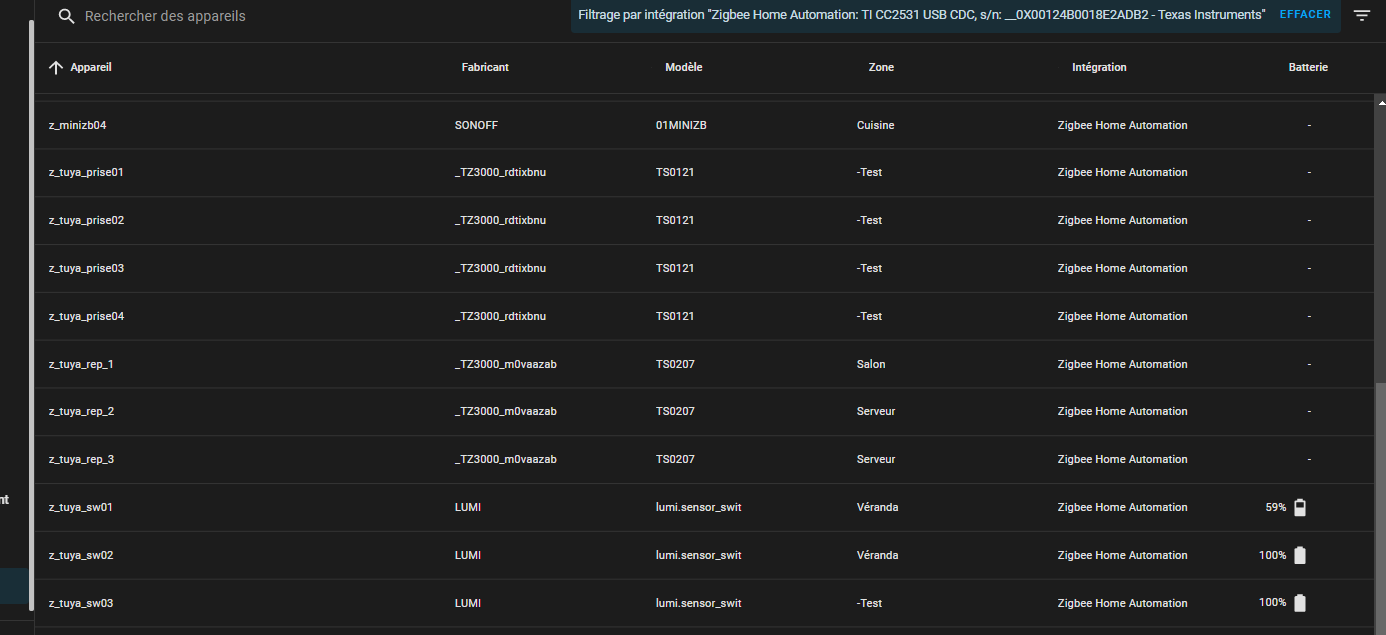Click Véranda zone in z_tuya_sw02 row
The image size is (1386, 635).
(x=877, y=555)
